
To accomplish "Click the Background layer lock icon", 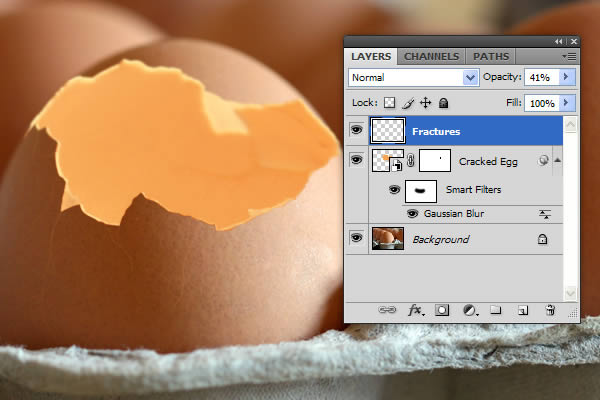I will click(542, 239).
